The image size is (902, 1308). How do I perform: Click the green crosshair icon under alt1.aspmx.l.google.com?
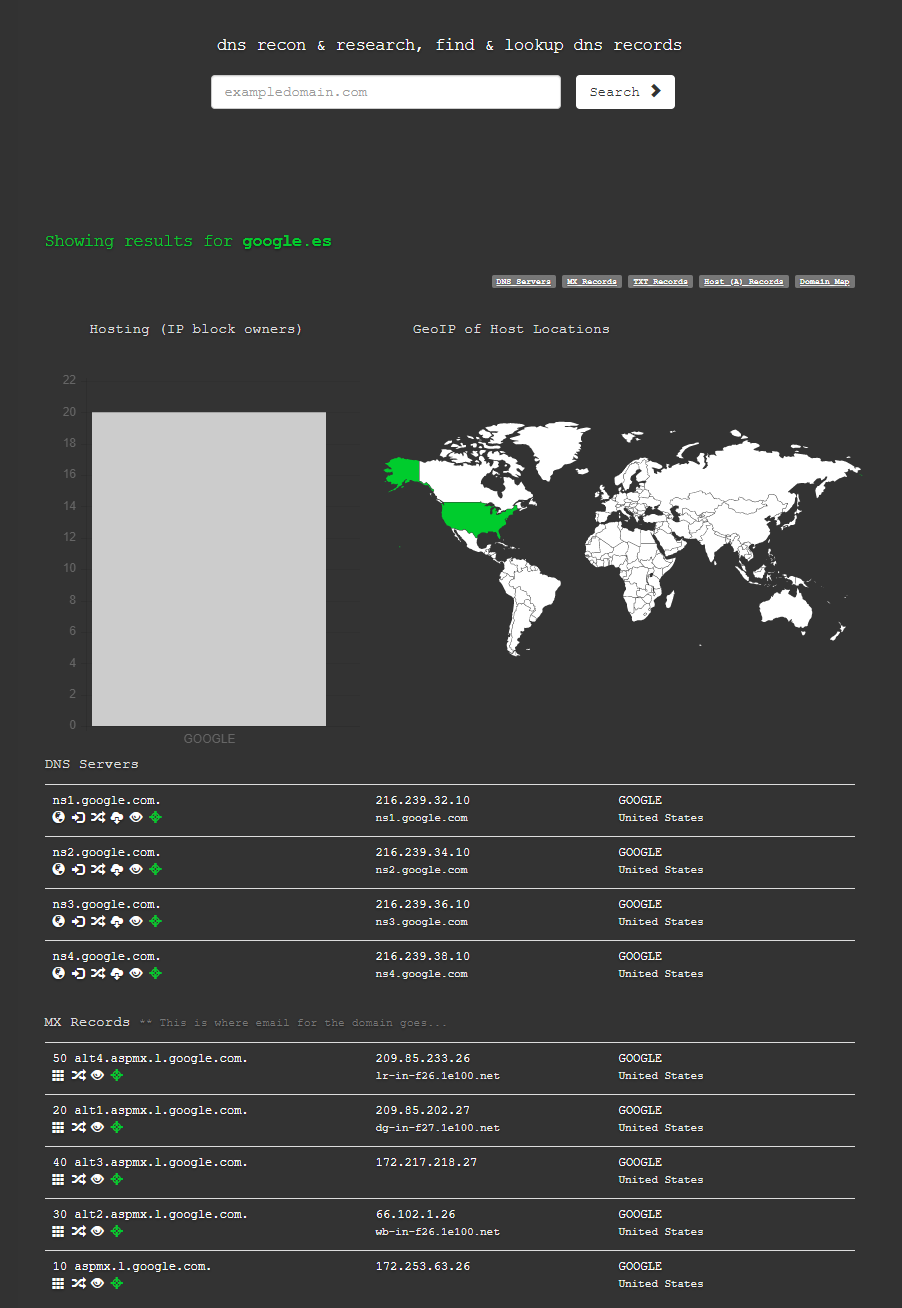117,1127
